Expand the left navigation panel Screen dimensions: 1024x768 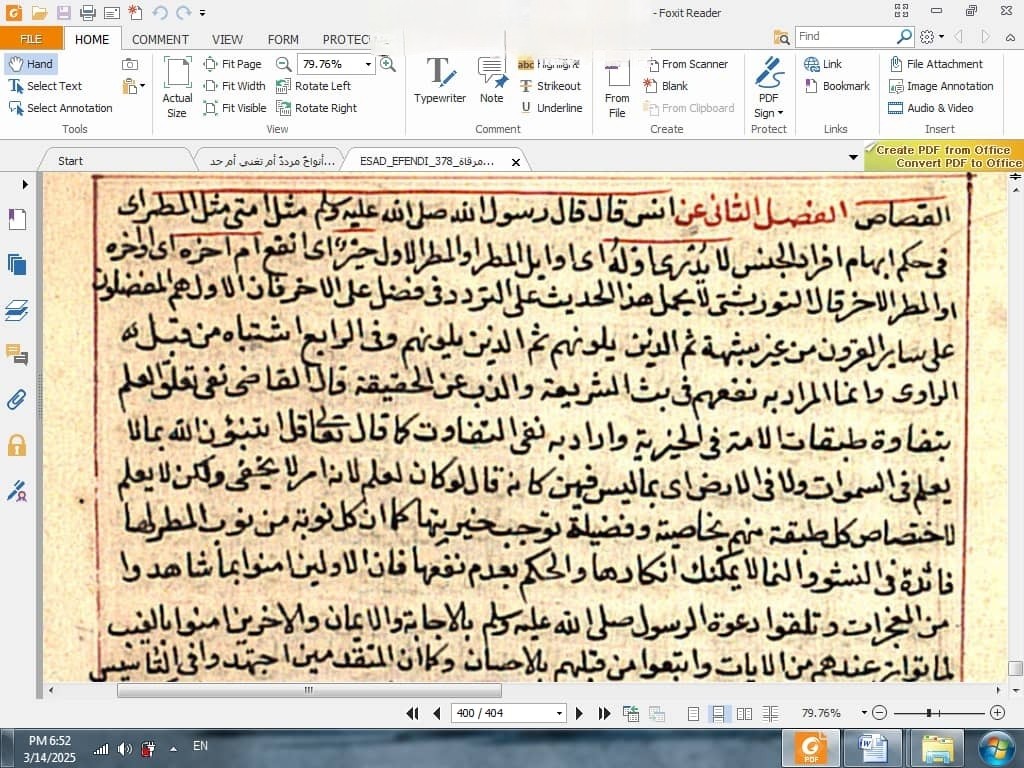(25, 184)
